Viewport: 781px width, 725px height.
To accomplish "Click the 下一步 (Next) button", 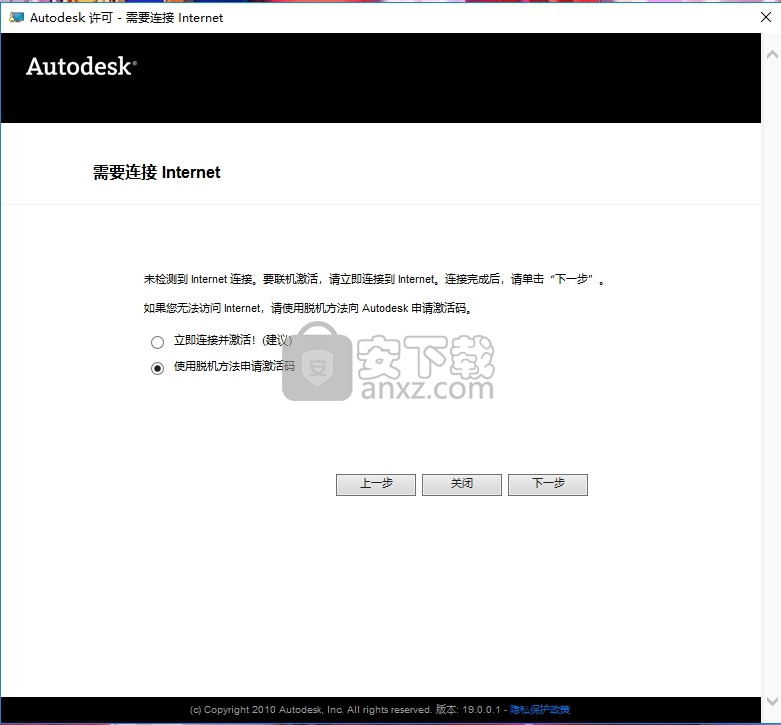I will (548, 484).
